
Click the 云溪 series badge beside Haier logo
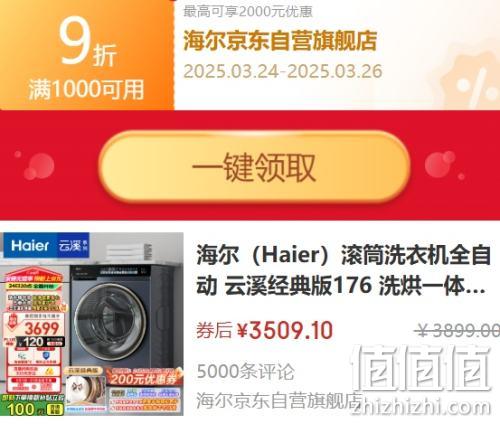(x=73, y=246)
